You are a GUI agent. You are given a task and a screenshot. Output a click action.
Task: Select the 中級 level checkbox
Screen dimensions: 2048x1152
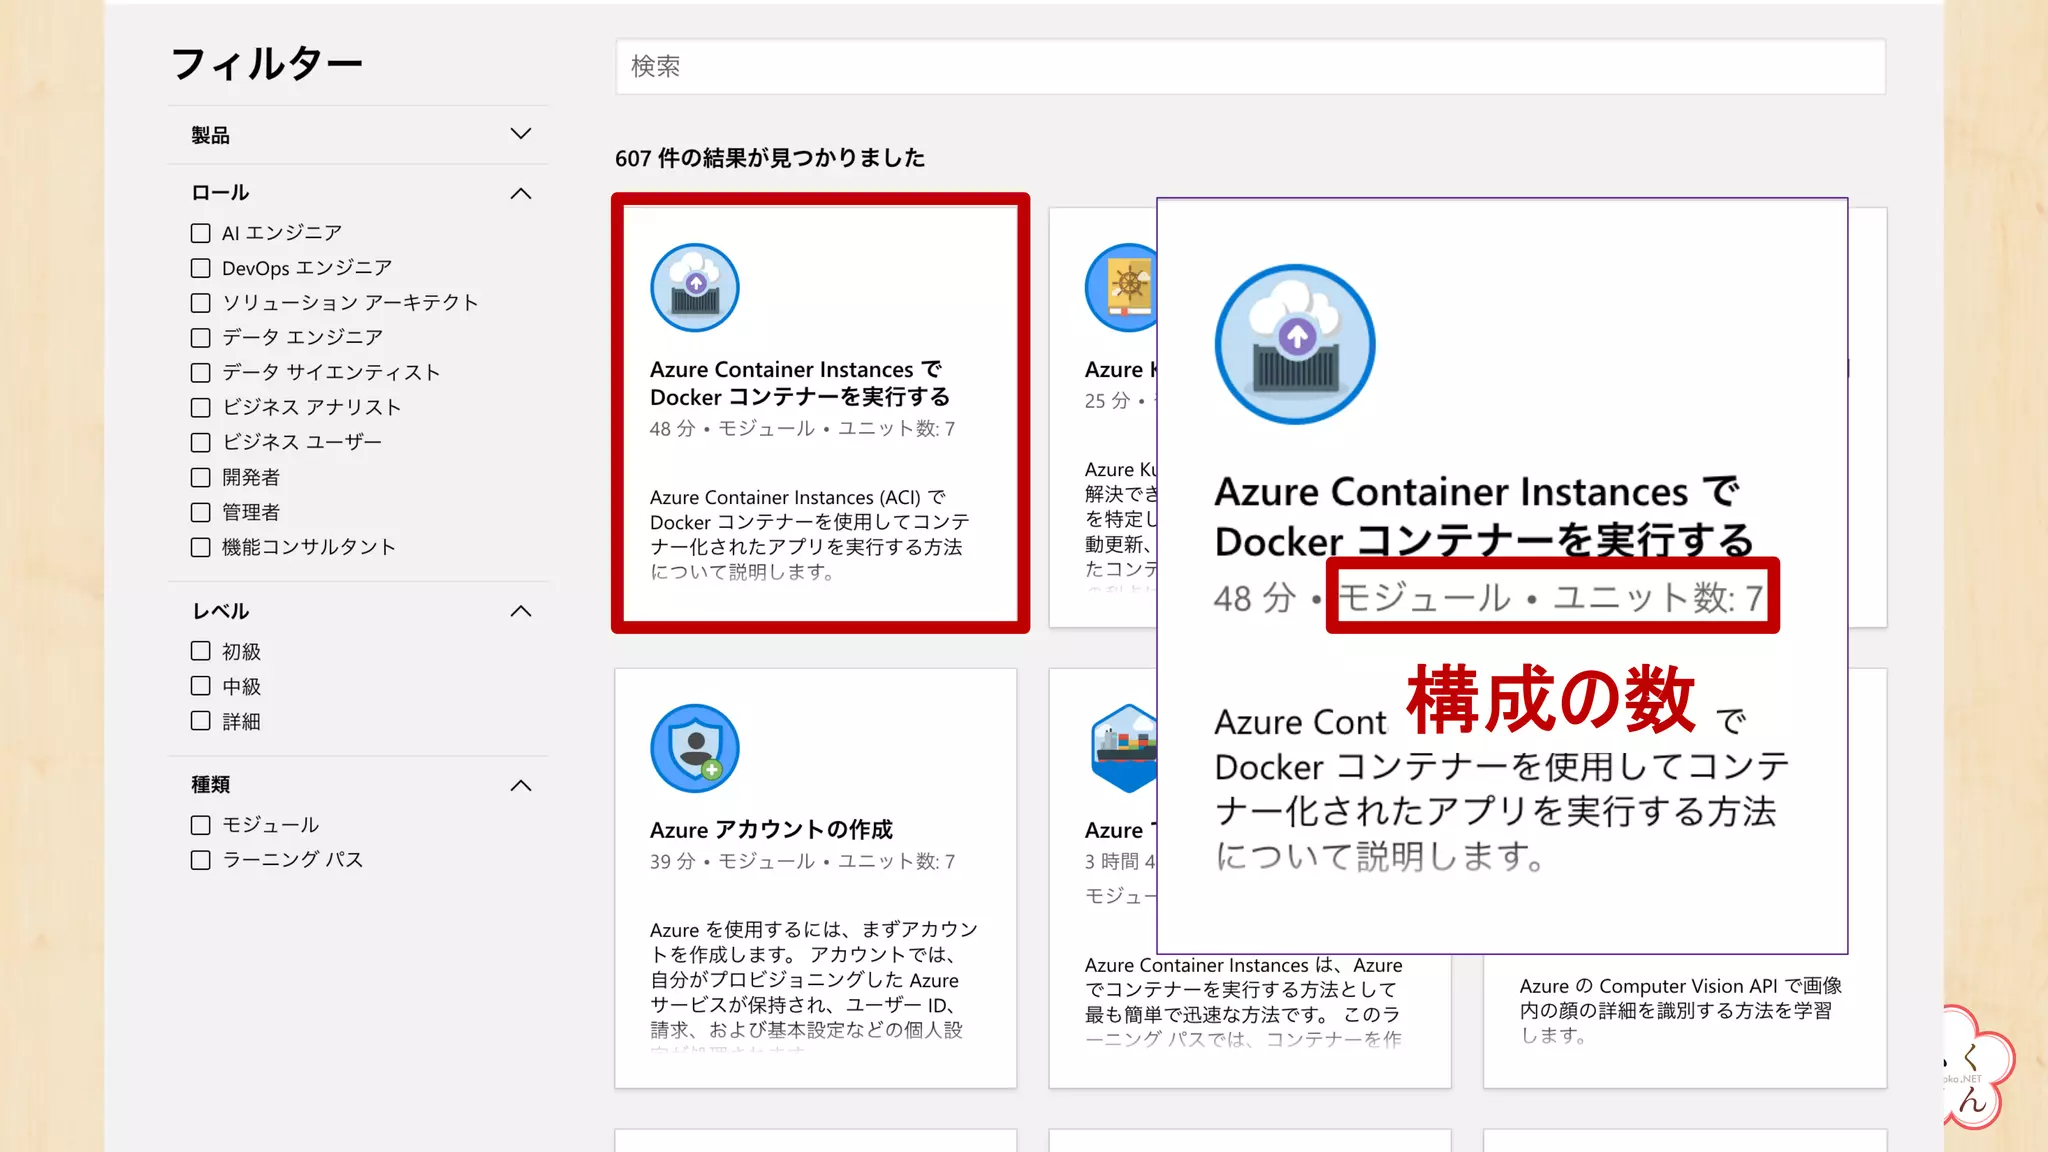click(x=201, y=686)
